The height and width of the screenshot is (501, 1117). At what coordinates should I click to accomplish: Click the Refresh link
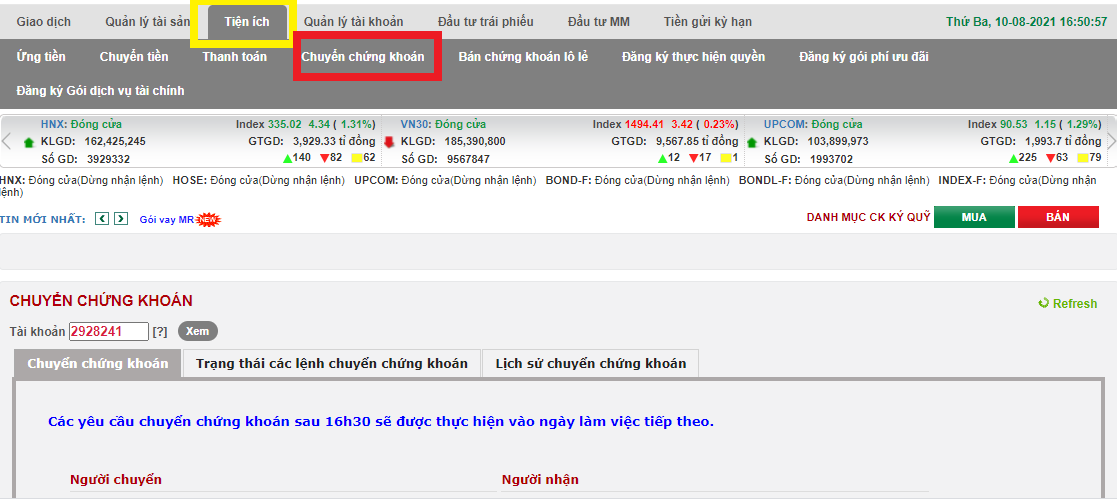1075,304
